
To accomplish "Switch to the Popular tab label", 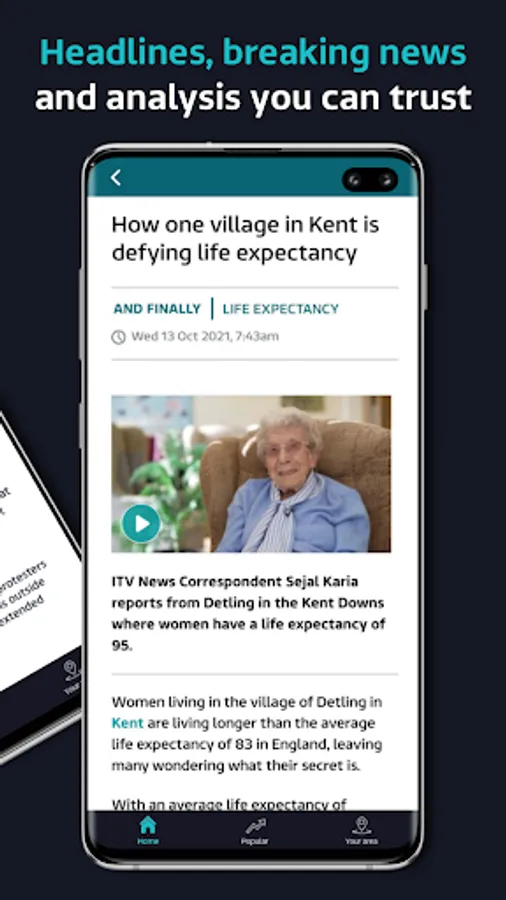I will pyautogui.click(x=255, y=841).
